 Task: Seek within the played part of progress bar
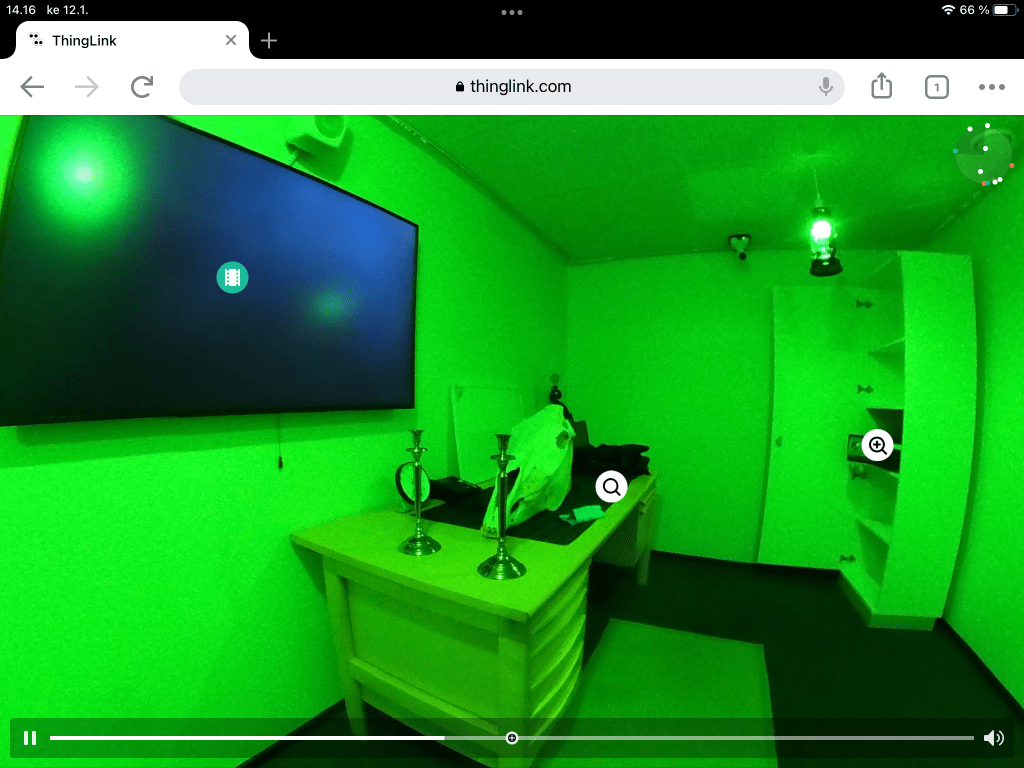250,738
